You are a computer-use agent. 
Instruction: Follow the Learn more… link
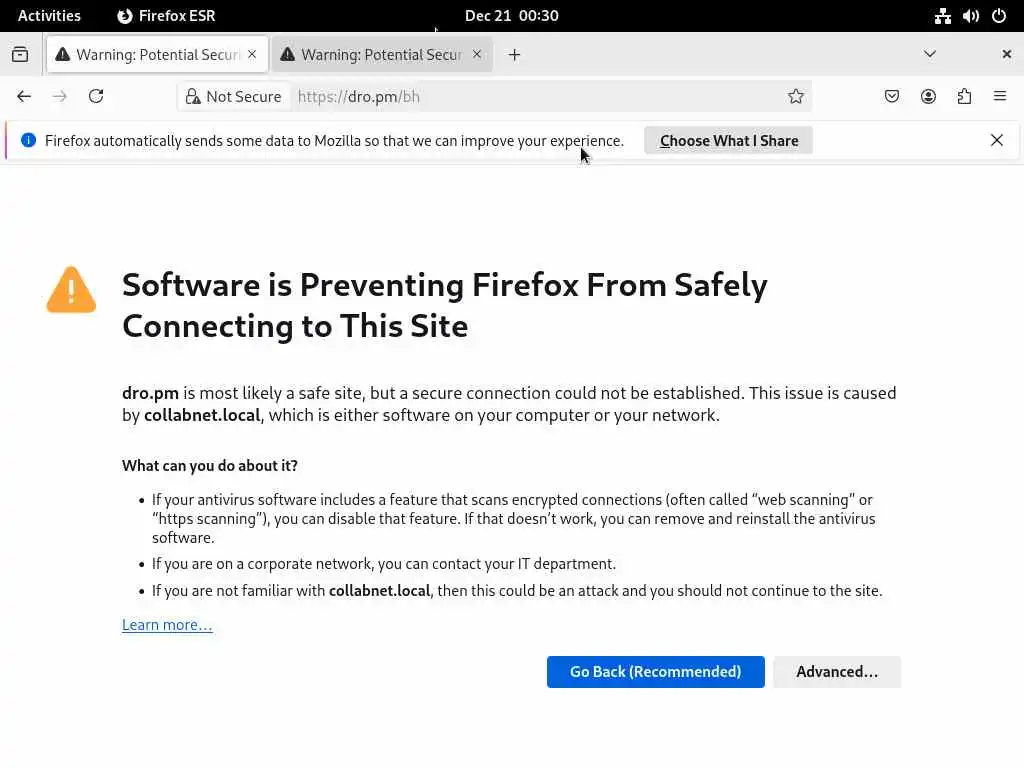click(x=167, y=625)
